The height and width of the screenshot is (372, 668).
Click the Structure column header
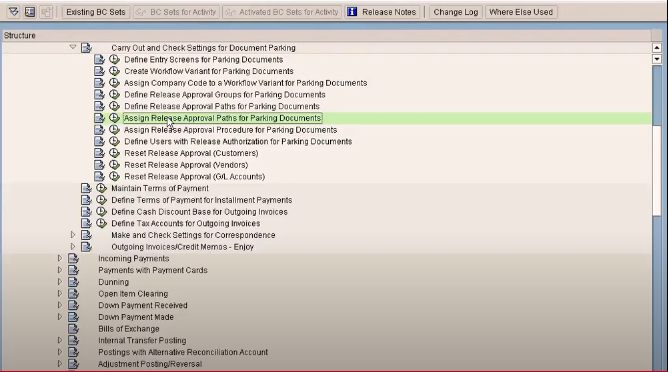326,35
